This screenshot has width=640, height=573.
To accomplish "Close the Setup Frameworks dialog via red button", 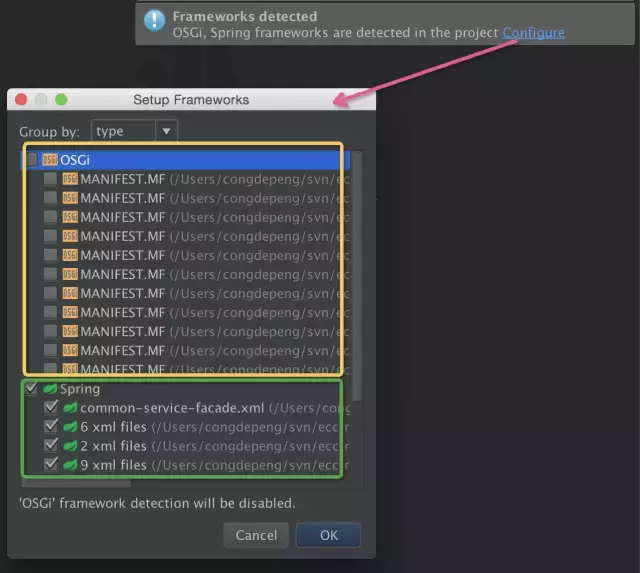I will (21, 99).
